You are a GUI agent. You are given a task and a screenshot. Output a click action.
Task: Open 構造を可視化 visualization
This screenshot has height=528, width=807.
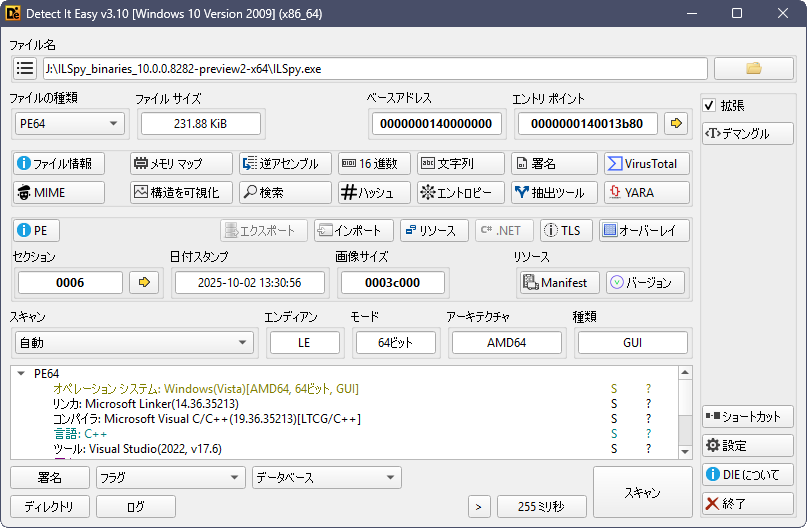coord(181,192)
